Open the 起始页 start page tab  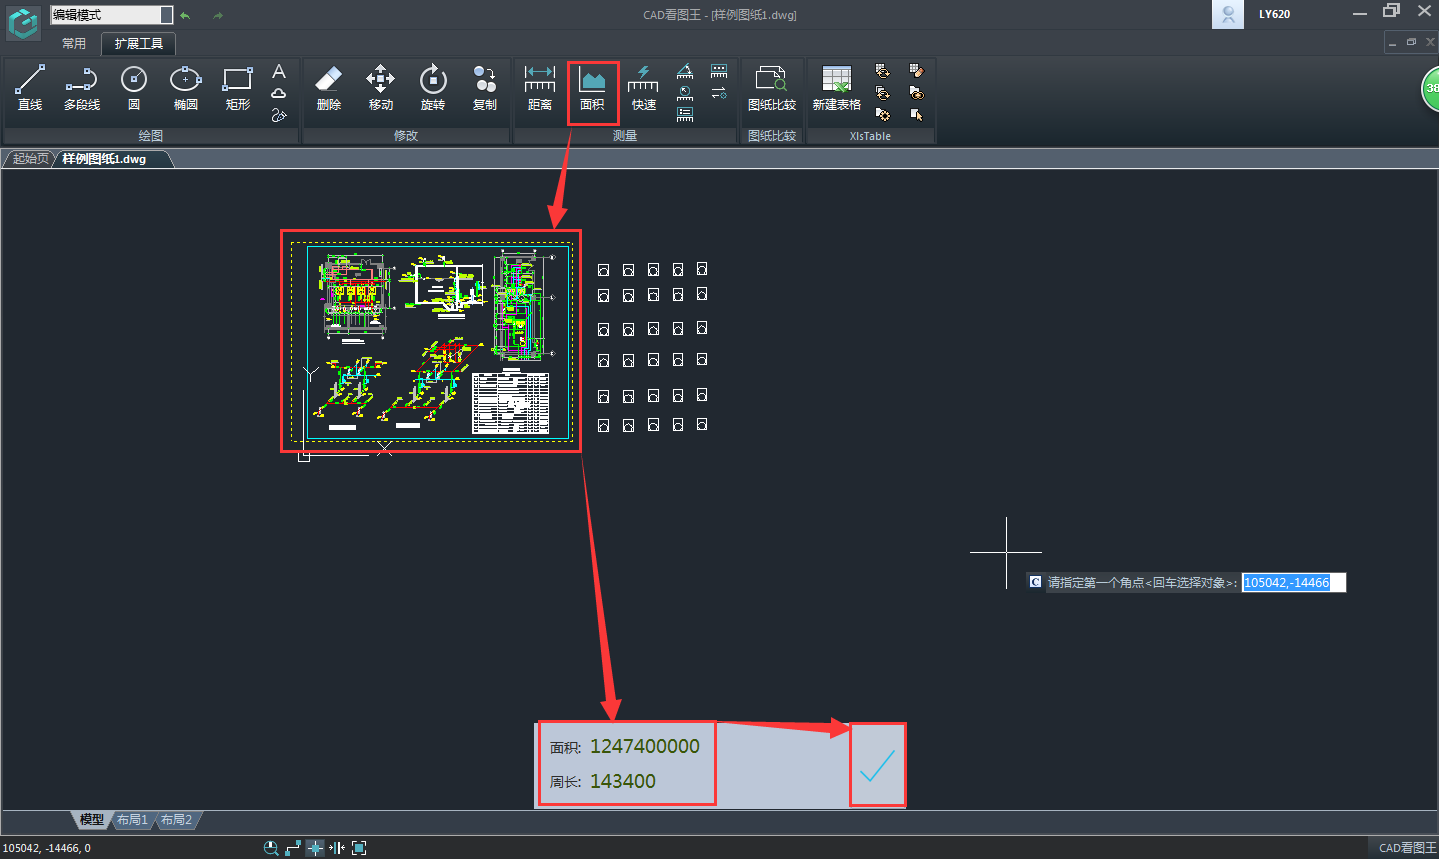(30, 159)
